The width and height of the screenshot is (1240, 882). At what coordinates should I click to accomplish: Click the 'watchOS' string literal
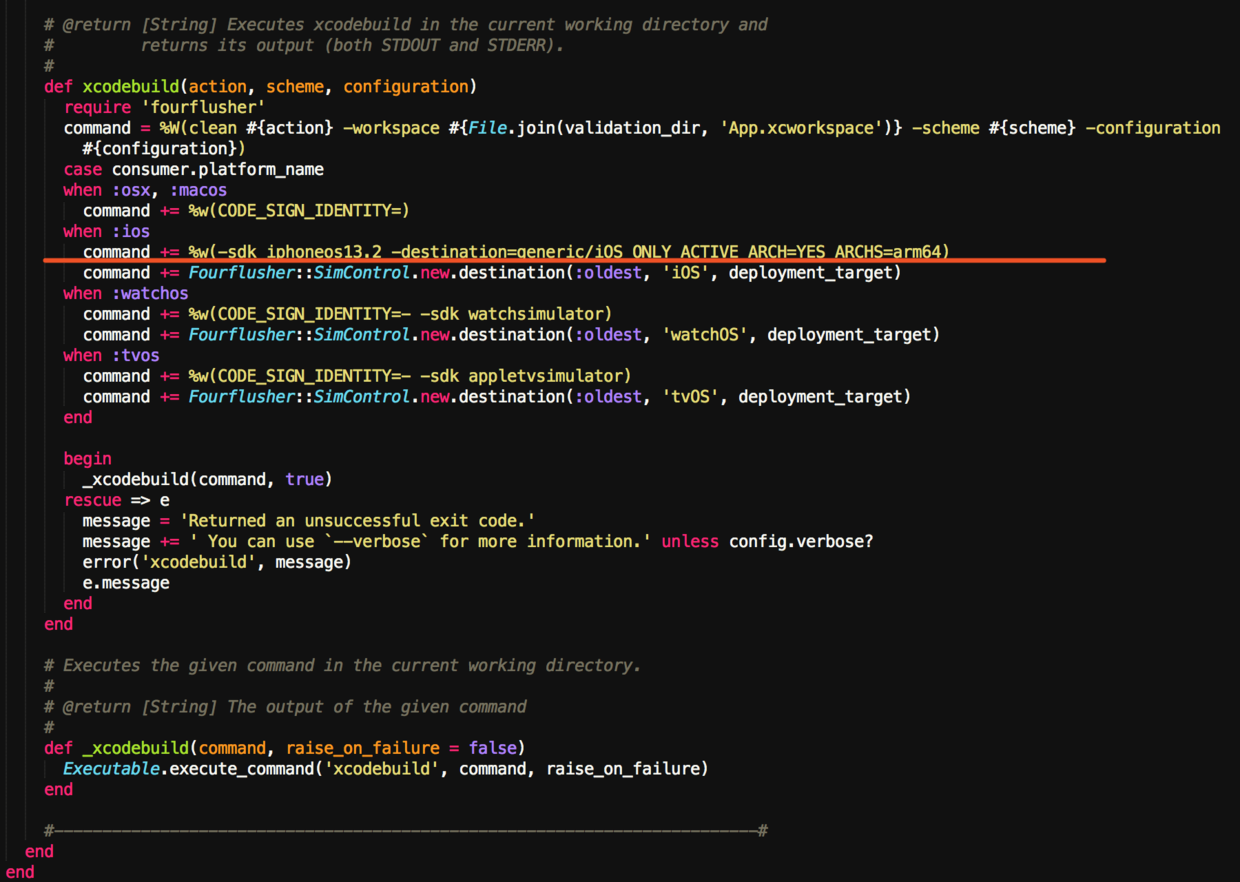click(x=705, y=335)
